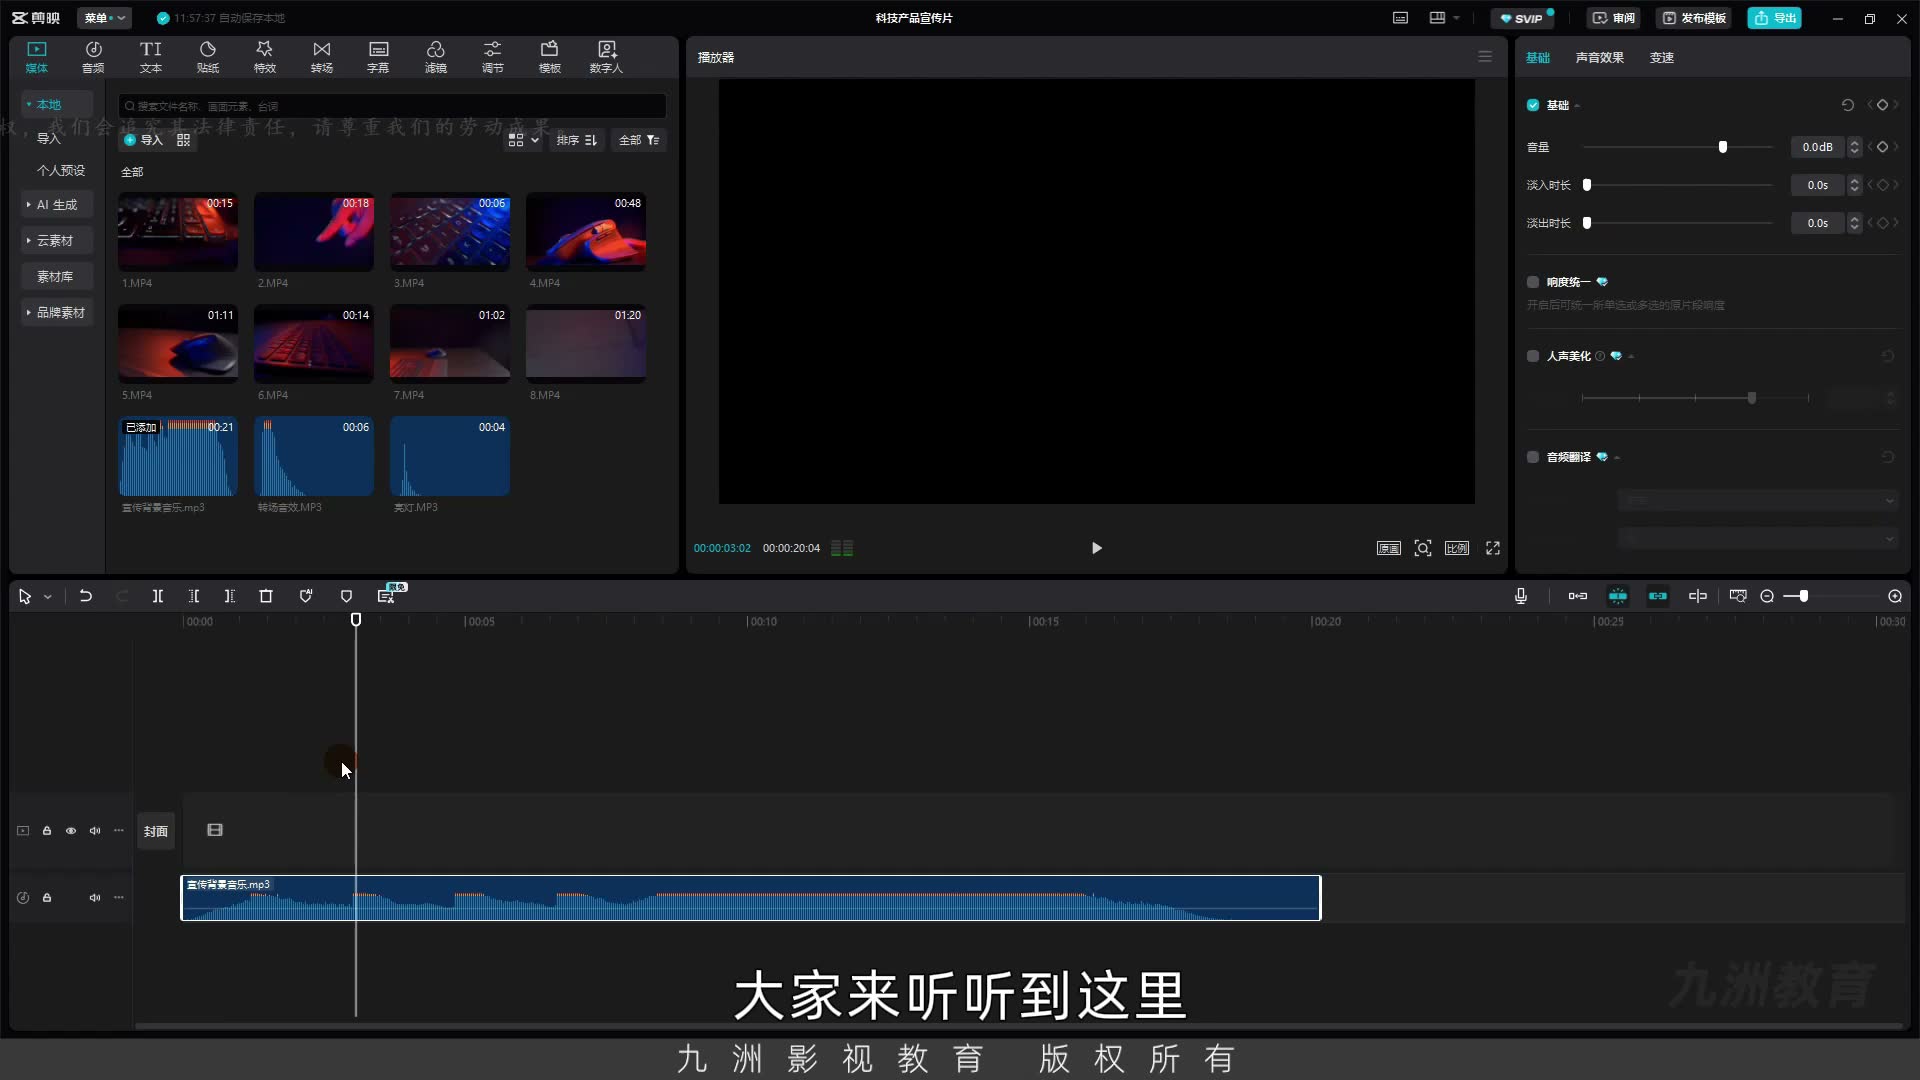Viewport: 1920px width, 1080px height.
Task: Enable the 音频翻译 checkbox
Action: (x=1533, y=457)
